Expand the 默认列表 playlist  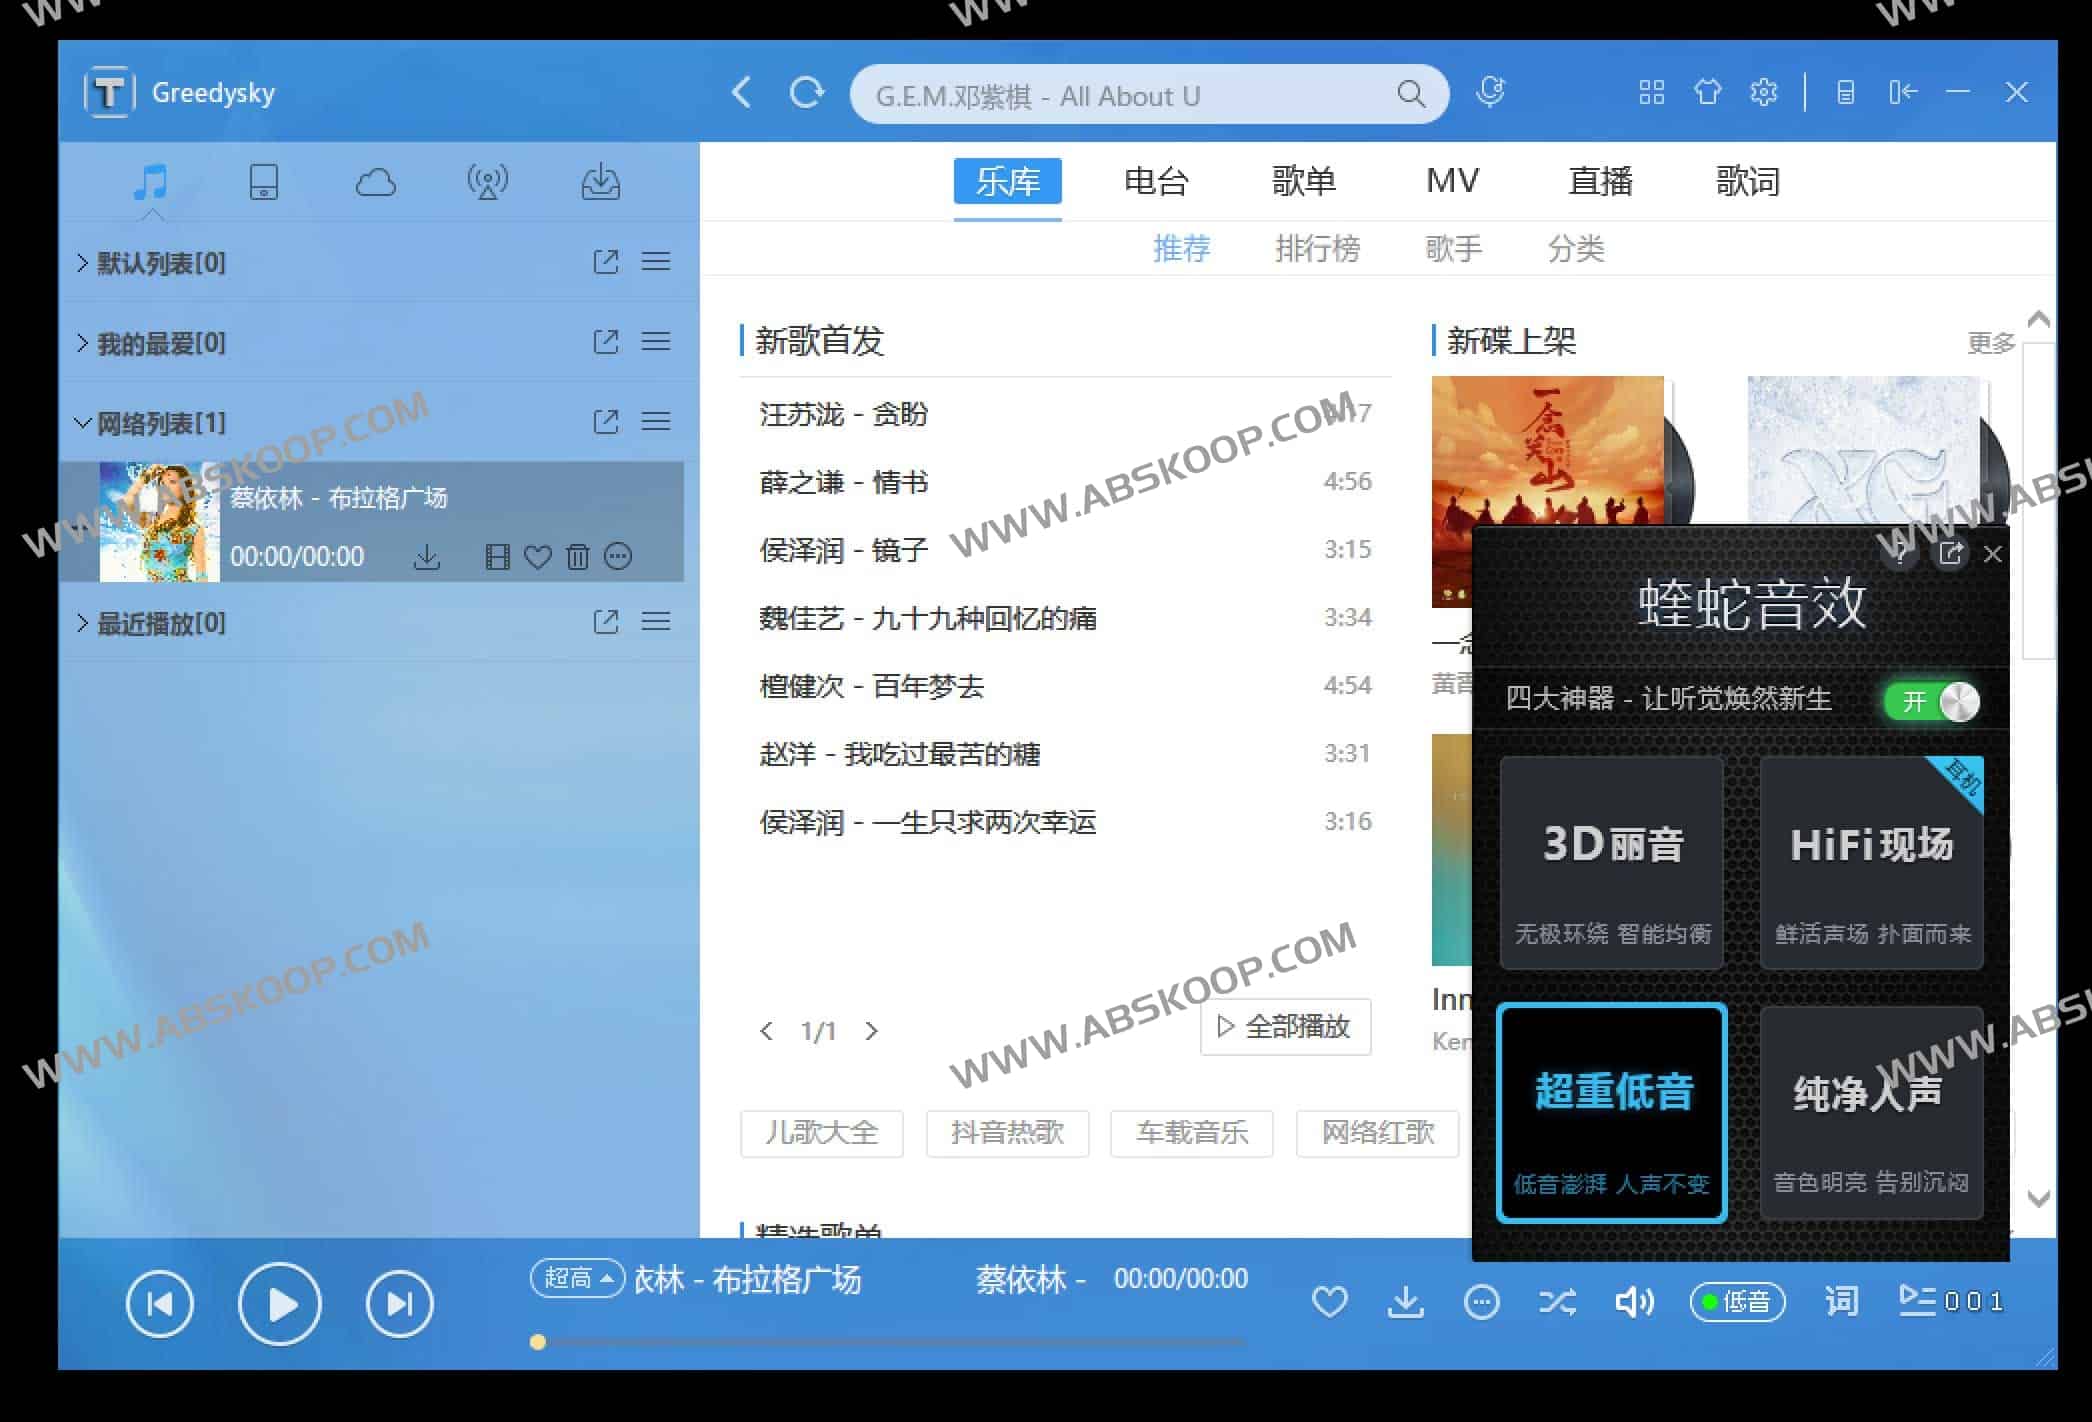click(160, 262)
